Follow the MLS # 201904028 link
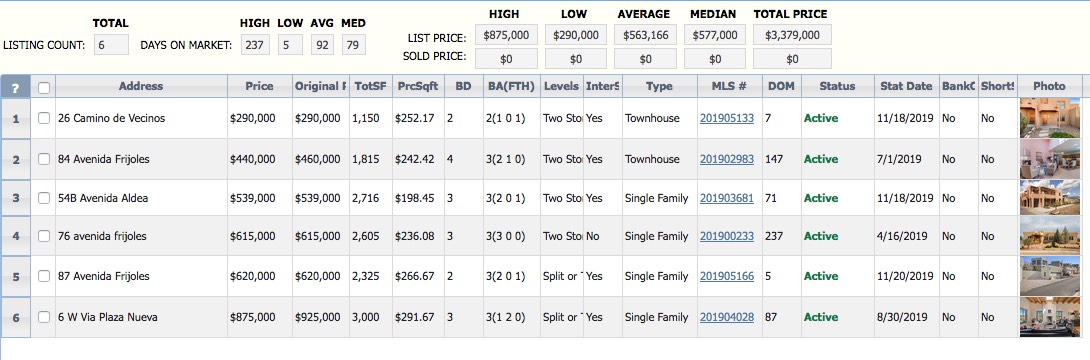The image size is (1090, 360). pyautogui.click(x=726, y=317)
